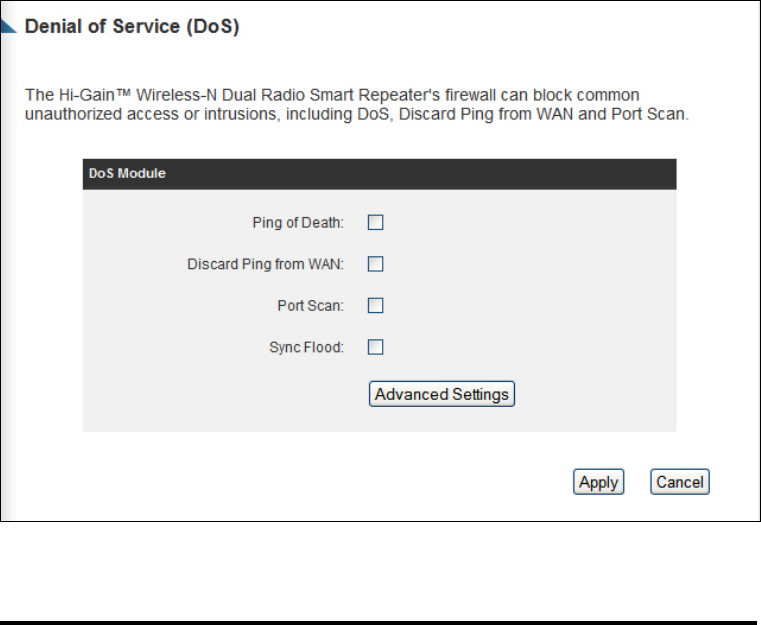This screenshot has width=761, height=625.
Task: Cancel the DoS changes
Action: pos(679,482)
